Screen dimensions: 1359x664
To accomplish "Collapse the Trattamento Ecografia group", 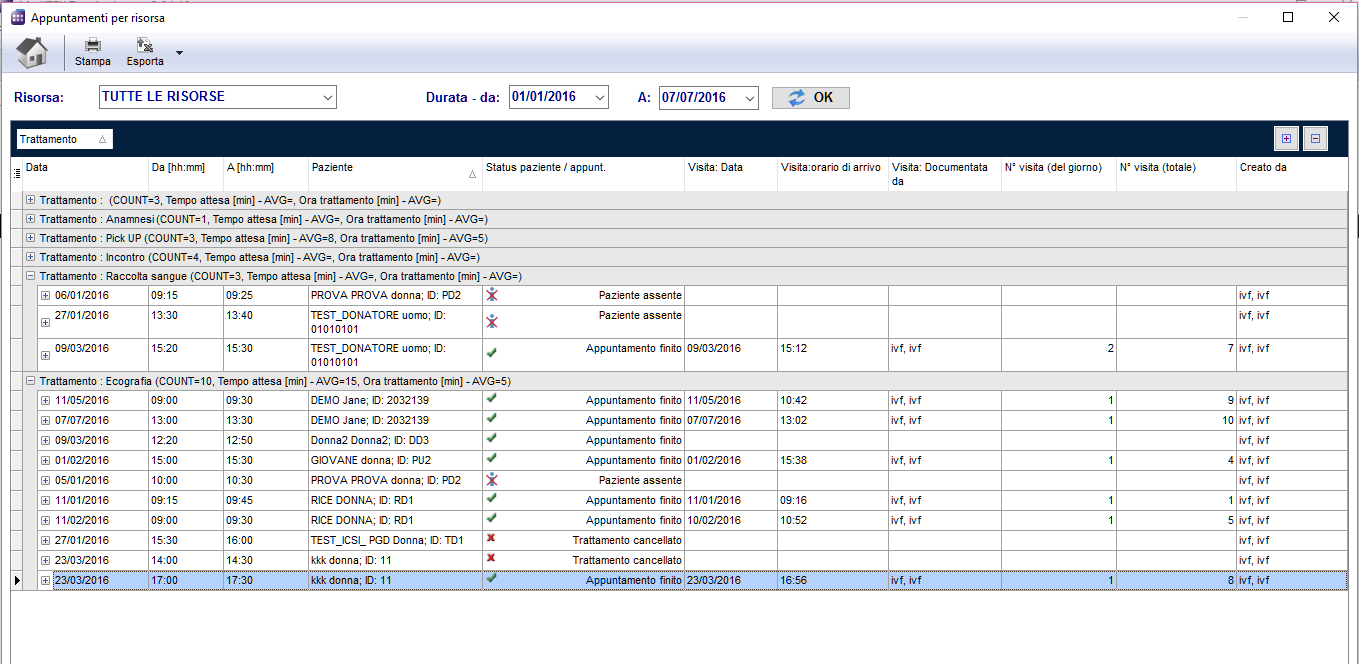I will pyautogui.click(x=30, y=381).
